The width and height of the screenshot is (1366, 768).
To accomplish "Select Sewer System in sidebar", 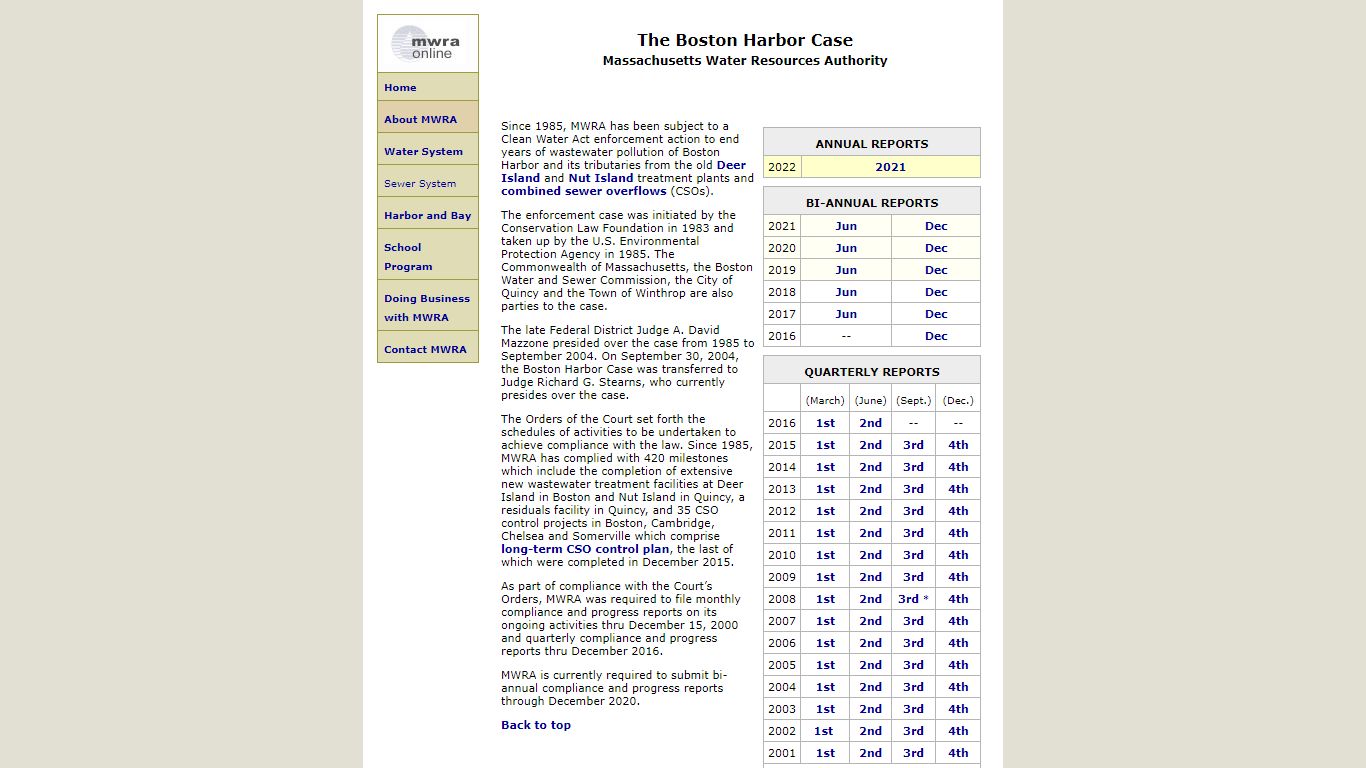I will [420, 184].
